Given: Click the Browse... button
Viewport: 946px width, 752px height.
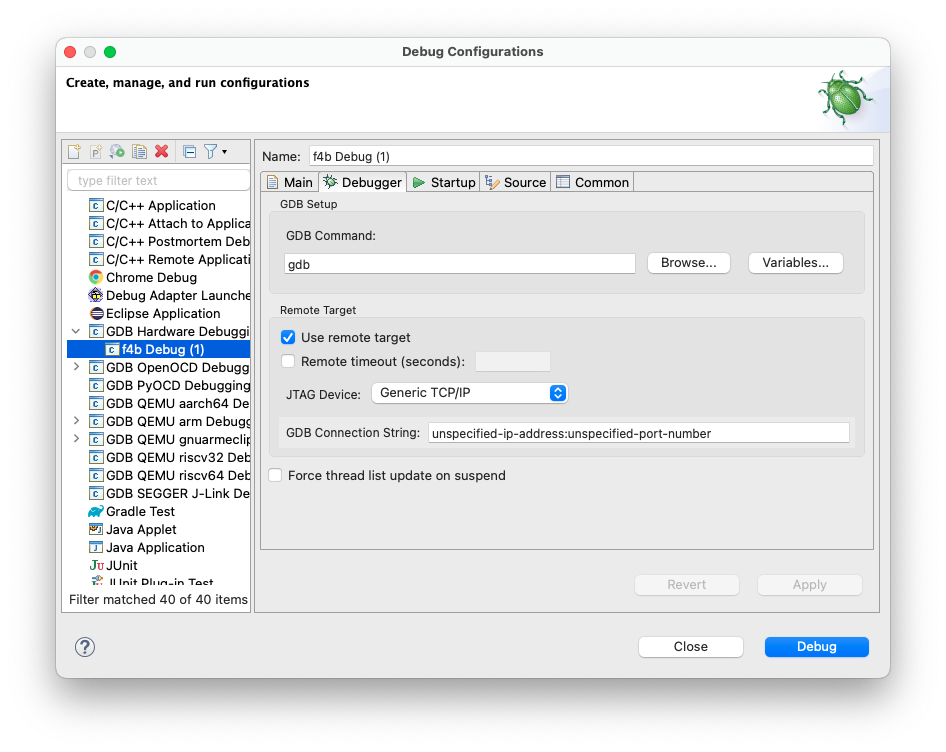Looking at the screenshot, I should (x=688, y=263).
